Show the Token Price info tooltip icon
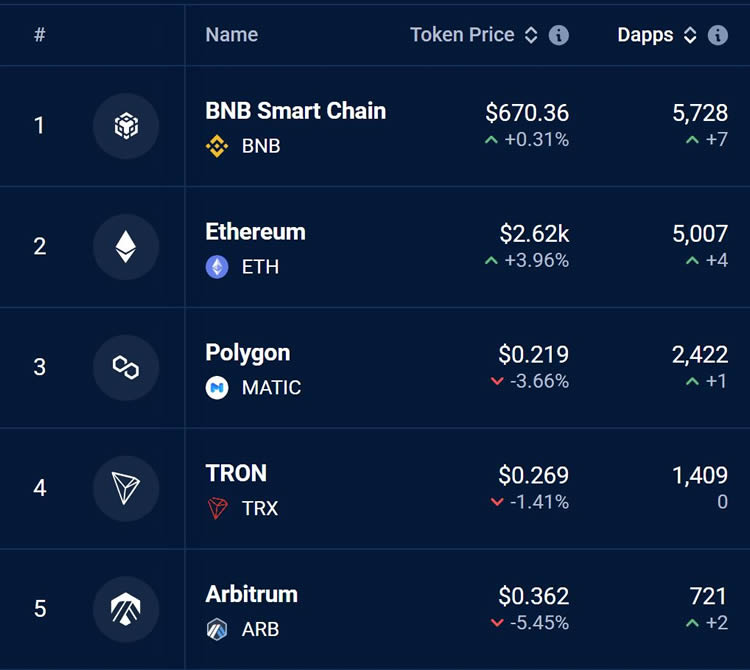750x670 pixels. (x=559, y=35)
